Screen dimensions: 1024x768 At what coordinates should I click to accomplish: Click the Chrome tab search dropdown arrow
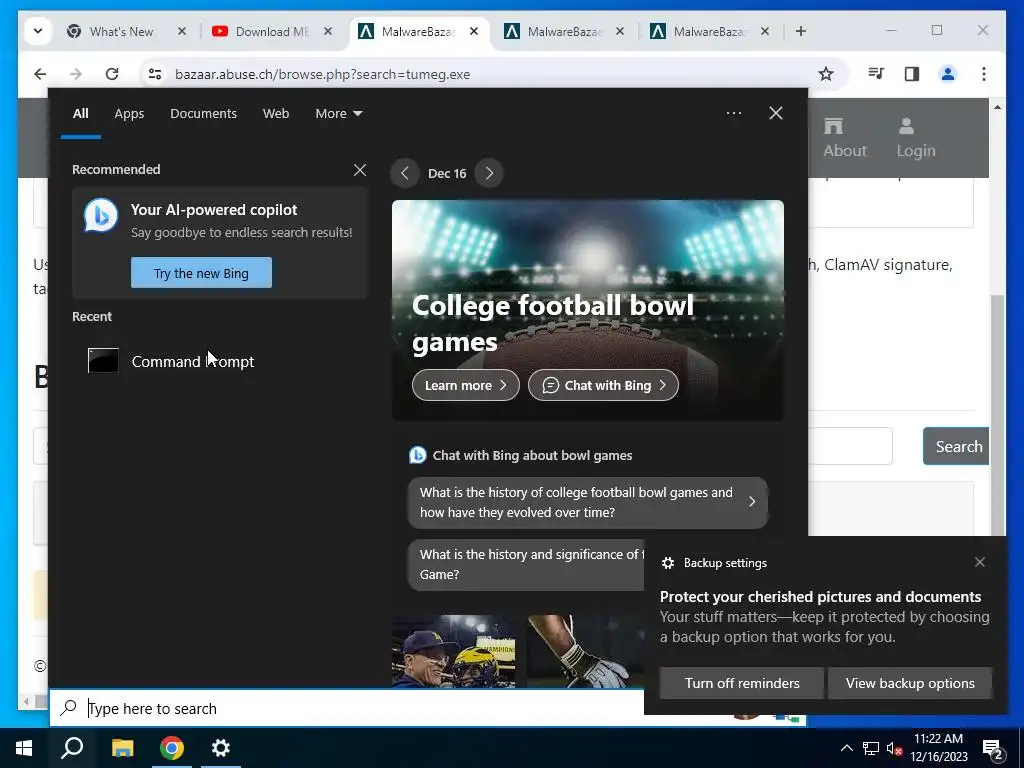coord(38,31)
